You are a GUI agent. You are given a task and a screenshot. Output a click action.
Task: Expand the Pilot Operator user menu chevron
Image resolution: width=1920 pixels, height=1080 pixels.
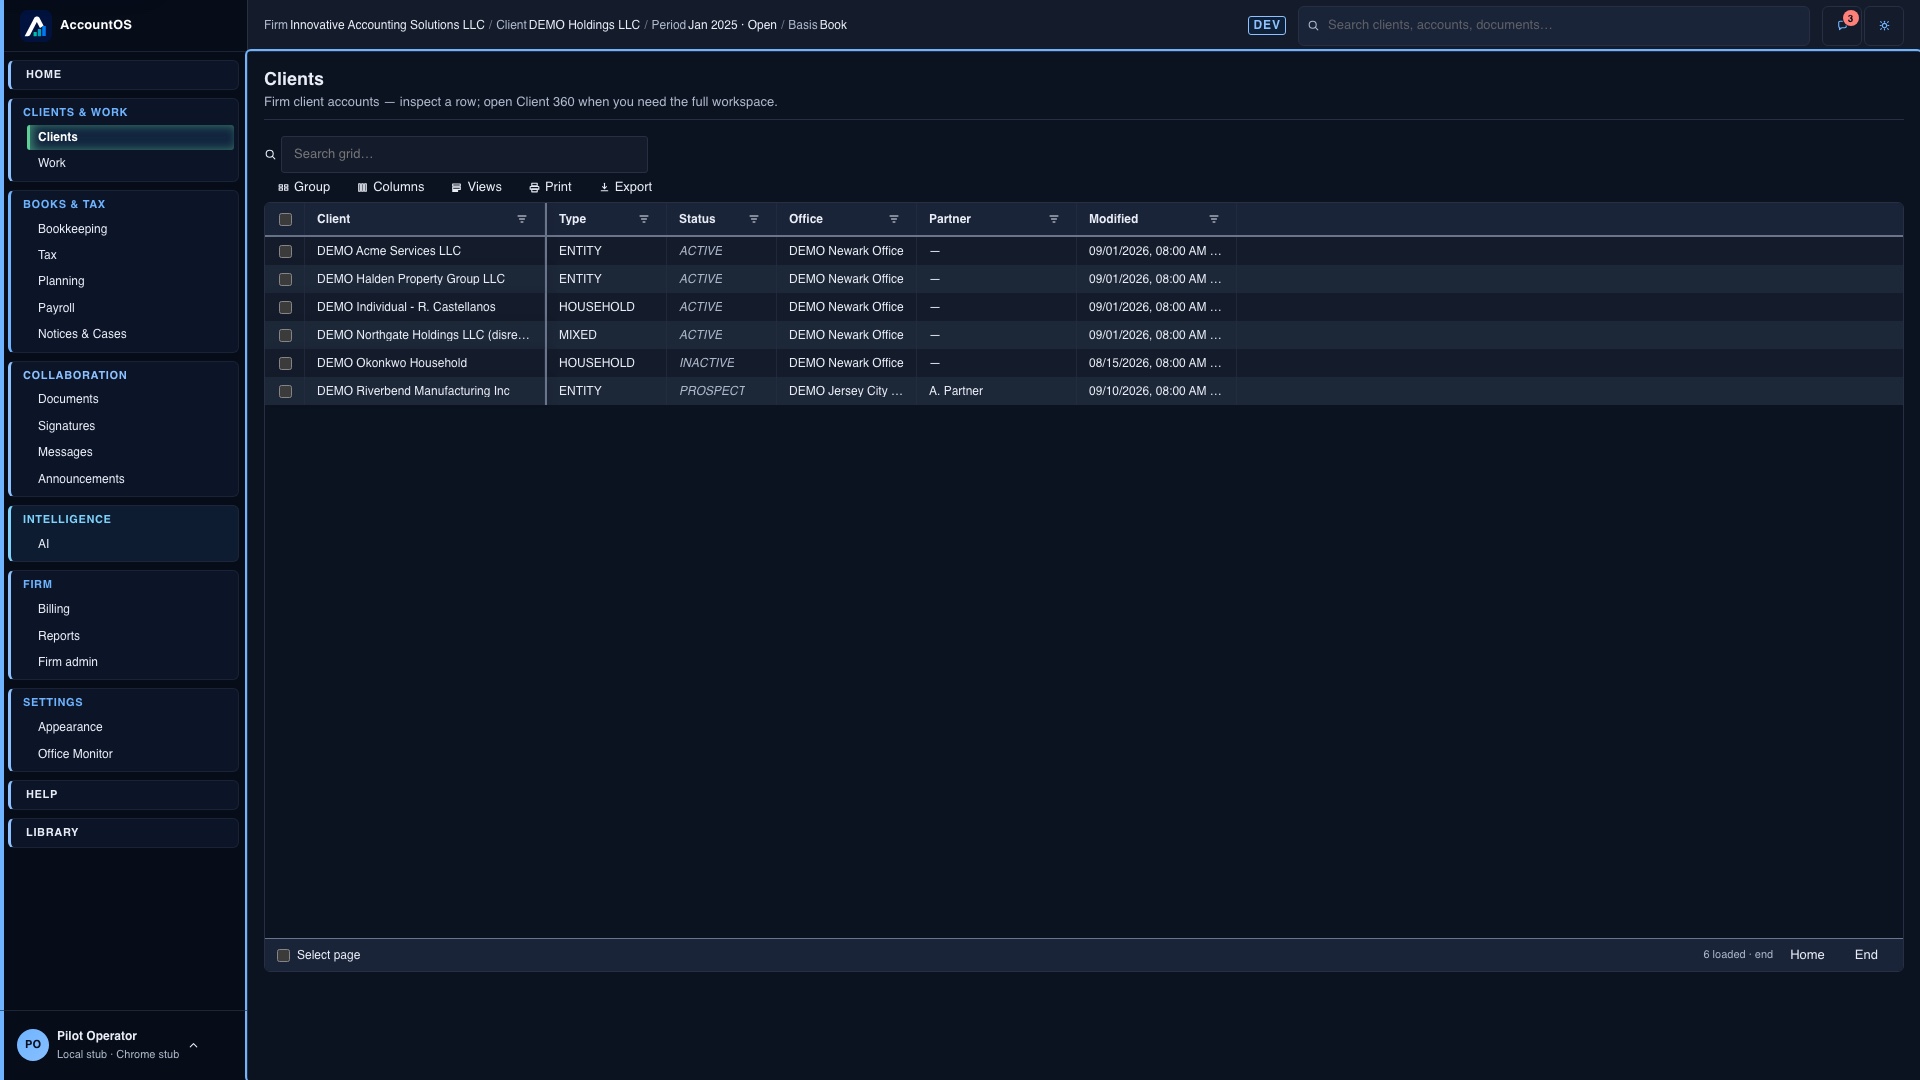click(193, 1045)
